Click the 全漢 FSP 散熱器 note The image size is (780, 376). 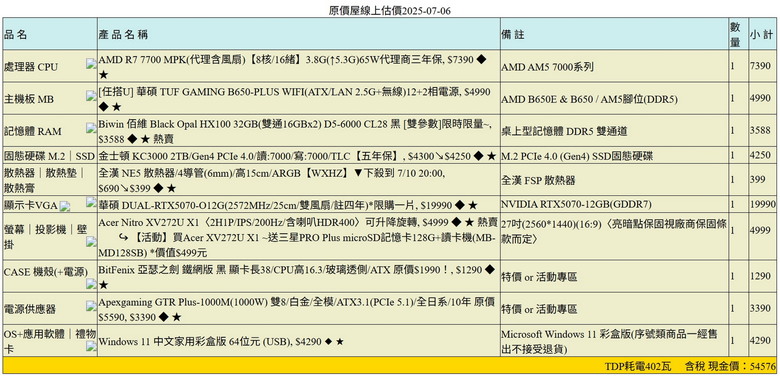pyautogui.click(x=538, y=180)
